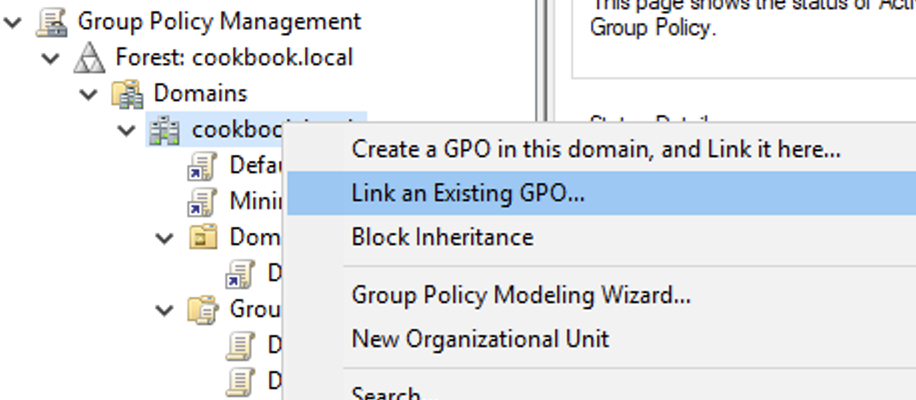Click the linked GPO icon beside Defau
The width and height of the screenshot is (916, 400).
click(202, 166)
